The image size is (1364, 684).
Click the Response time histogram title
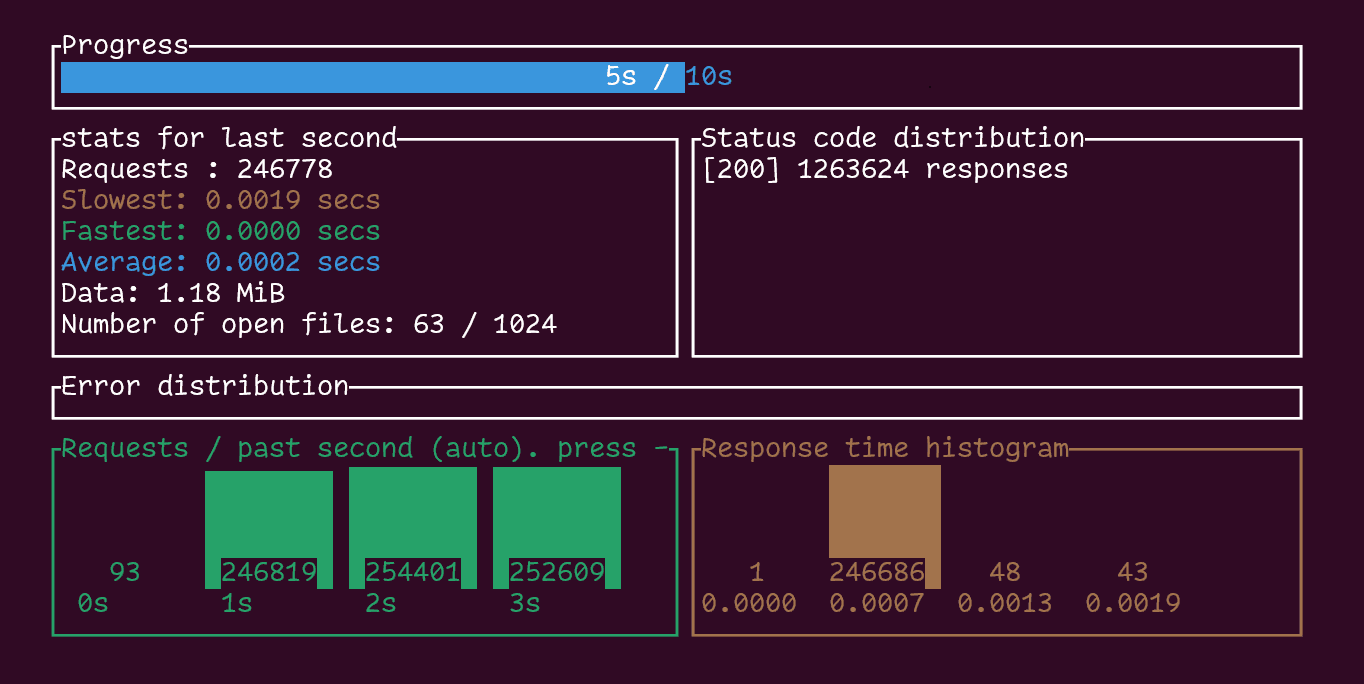point(885,448)
